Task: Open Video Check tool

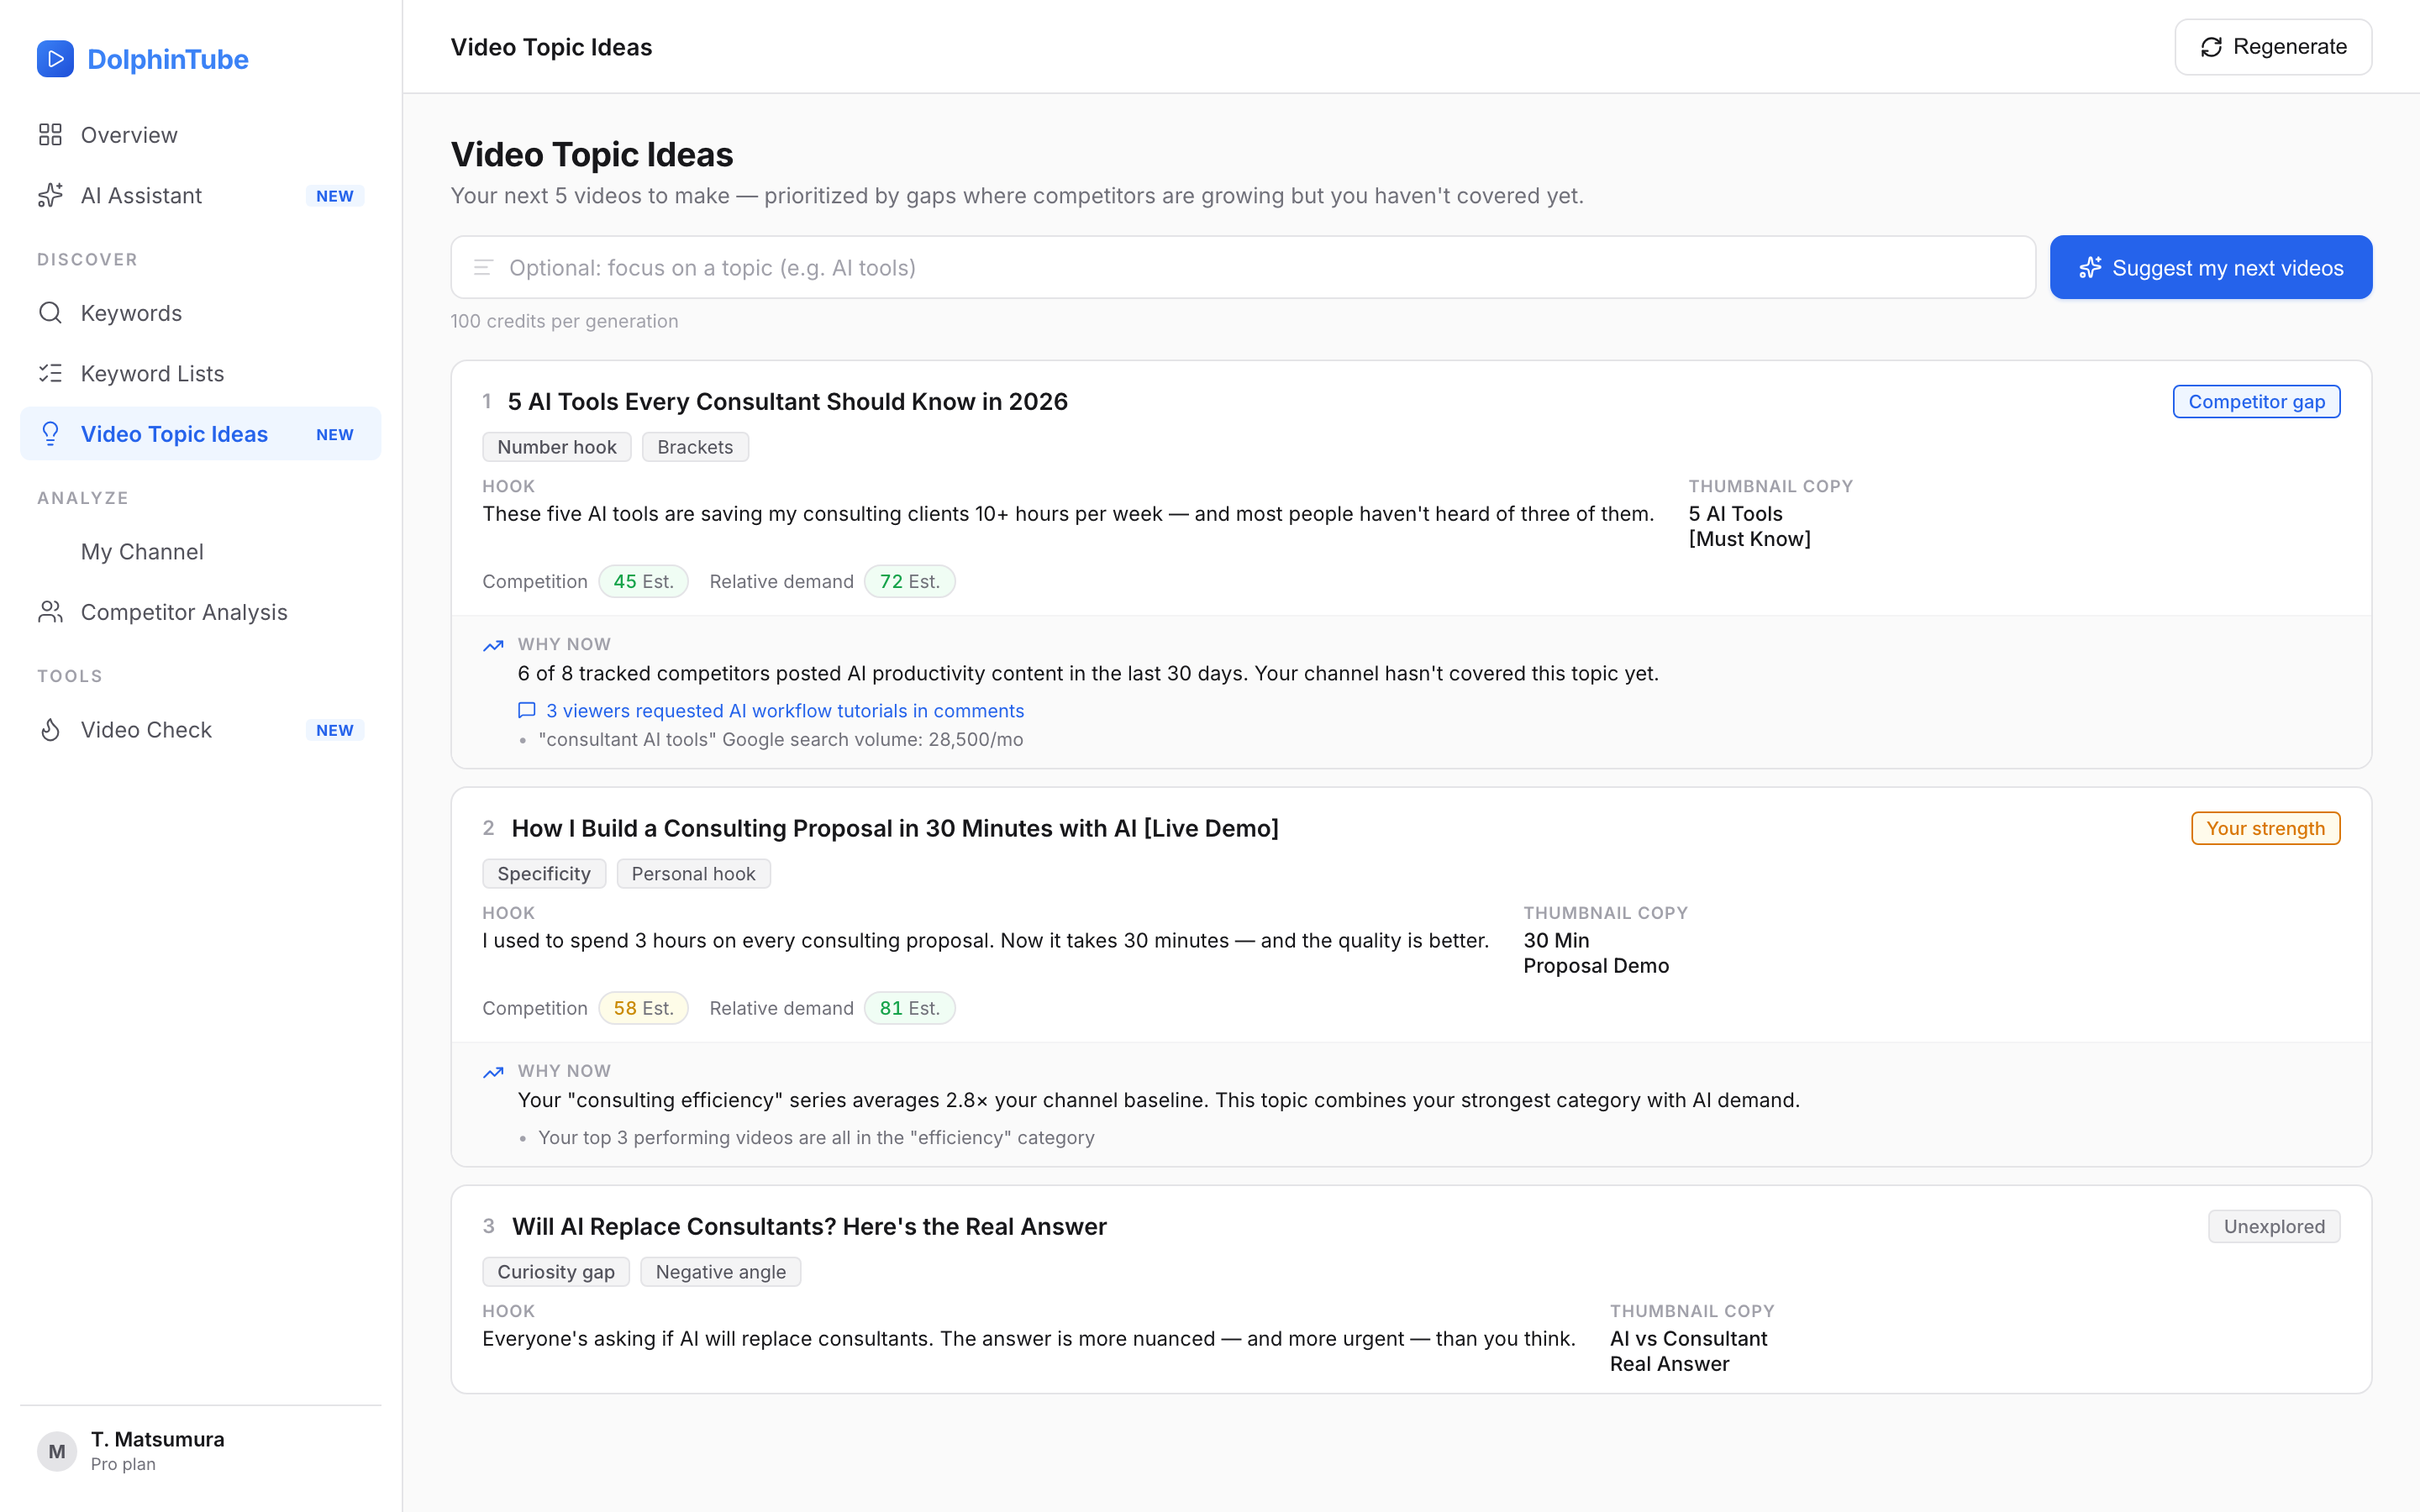Action: 200,730
